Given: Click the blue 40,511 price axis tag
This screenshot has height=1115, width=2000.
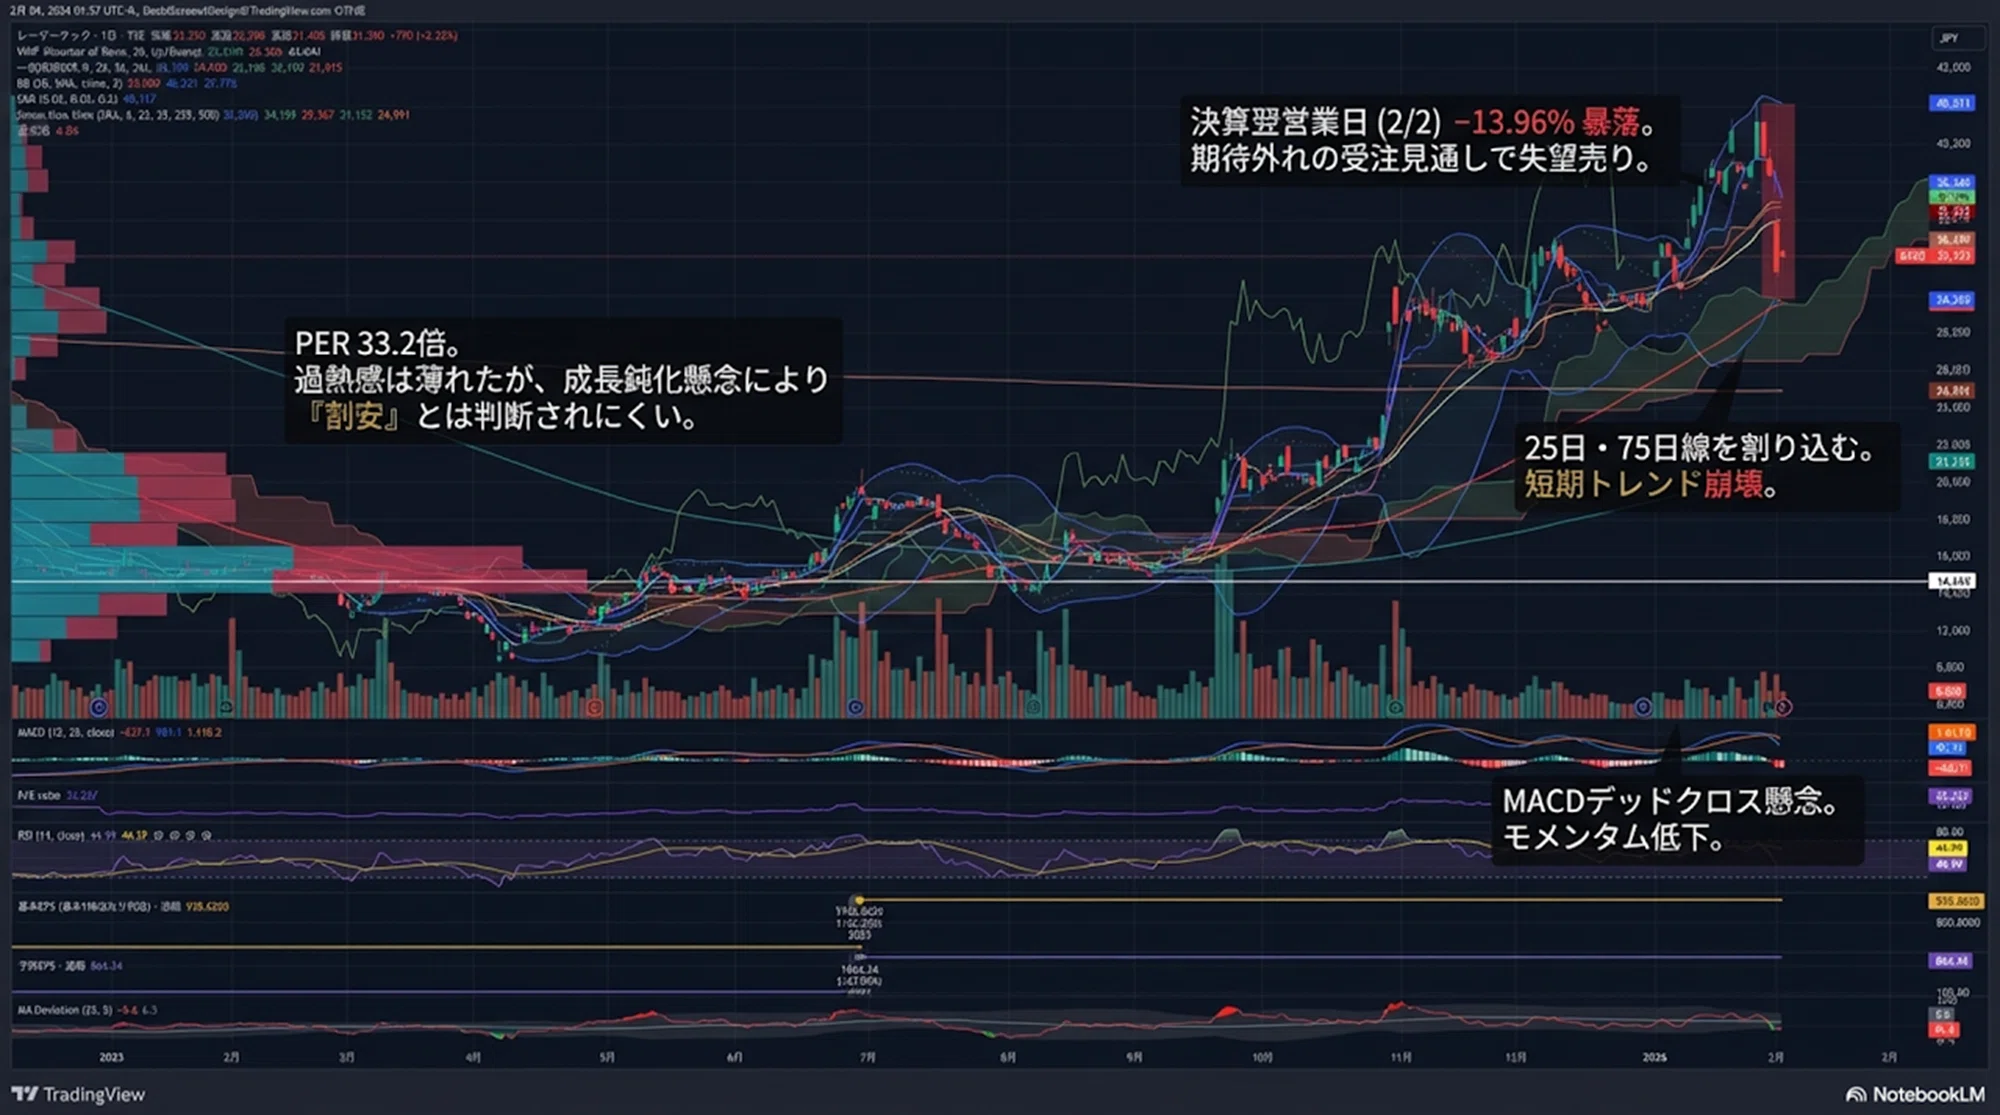Looking at the screenshot, I should (1952, 103).
